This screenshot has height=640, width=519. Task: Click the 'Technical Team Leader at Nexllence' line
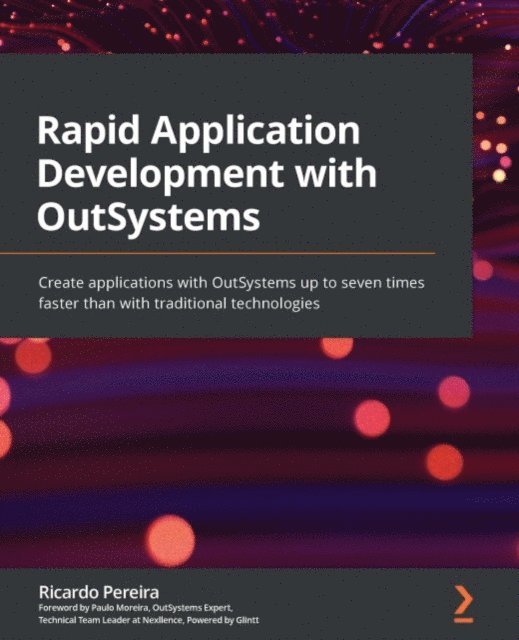tap(149, 620)
